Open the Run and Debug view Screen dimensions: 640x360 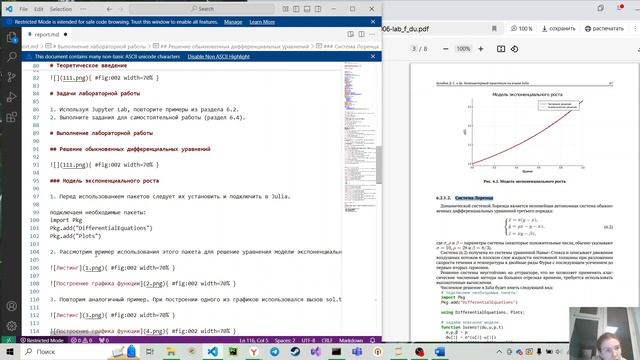[11, 97]
